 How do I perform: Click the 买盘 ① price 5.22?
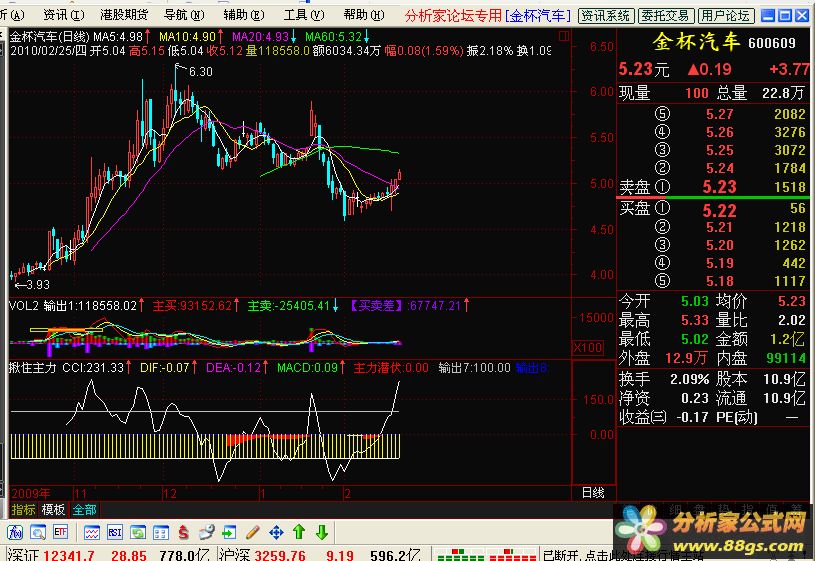pos(719,210)
